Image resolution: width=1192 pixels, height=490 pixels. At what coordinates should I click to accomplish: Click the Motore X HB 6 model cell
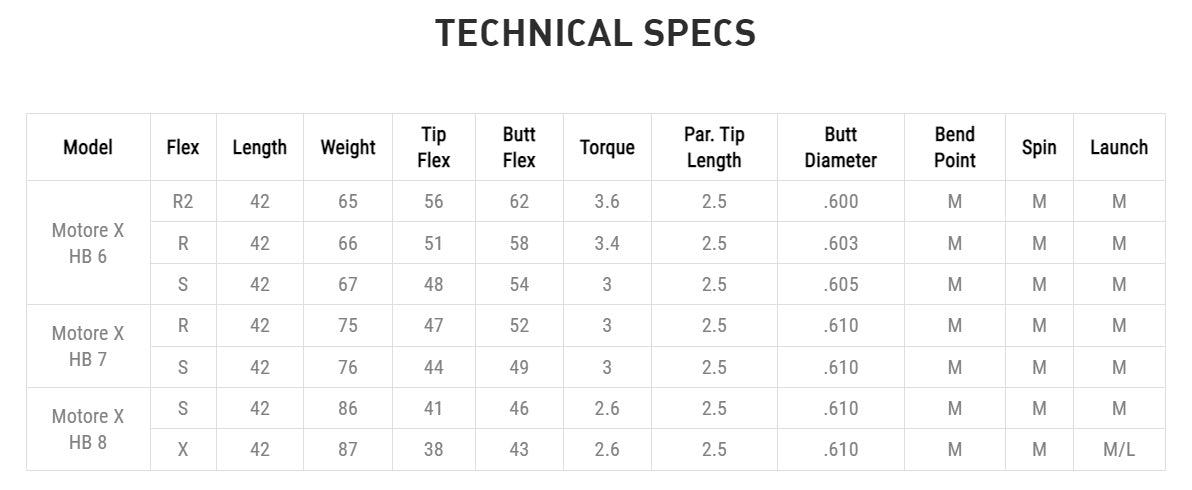88,243
